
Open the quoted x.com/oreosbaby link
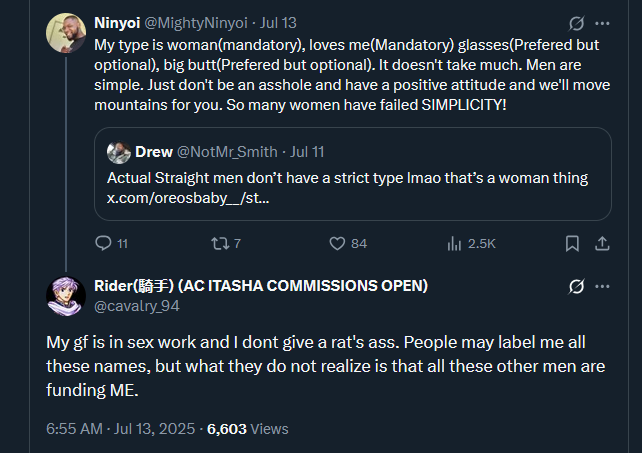click(187, 199)
